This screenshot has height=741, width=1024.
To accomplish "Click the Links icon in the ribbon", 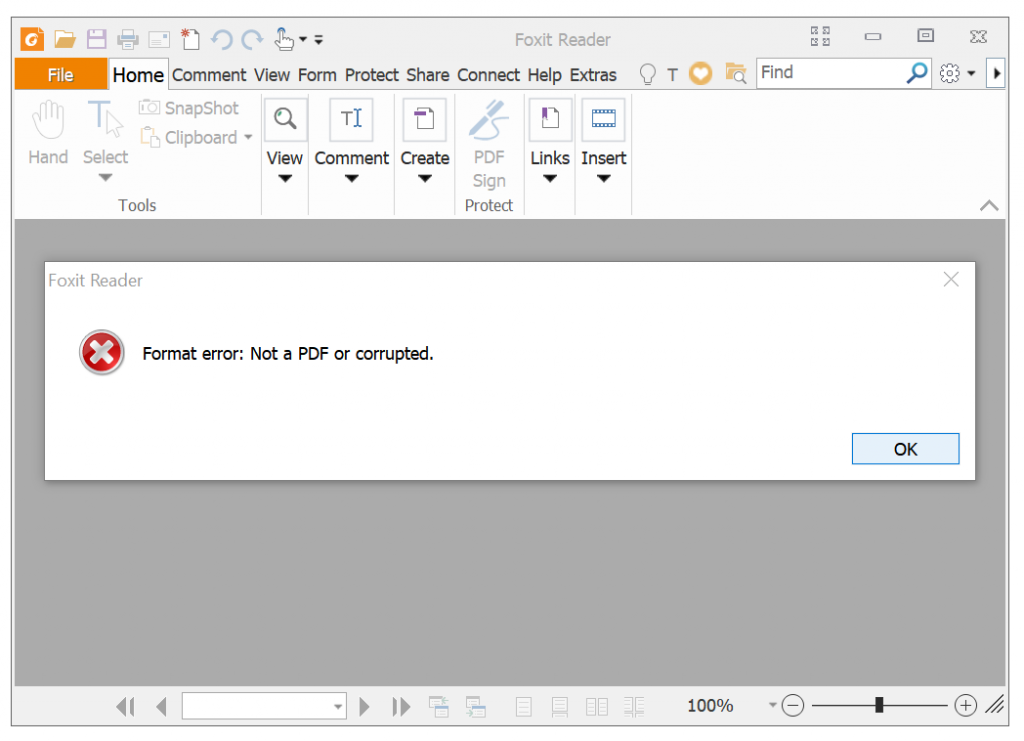I will click(550, 119).
